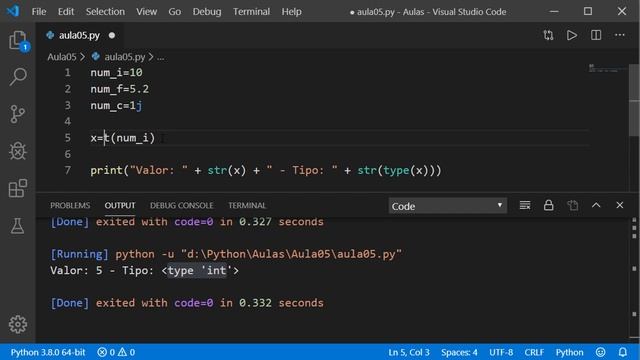This screenshot has width=640, height=360.
Task: Change Python language mode
Action: pyautogui.click(x=569, y=352)
